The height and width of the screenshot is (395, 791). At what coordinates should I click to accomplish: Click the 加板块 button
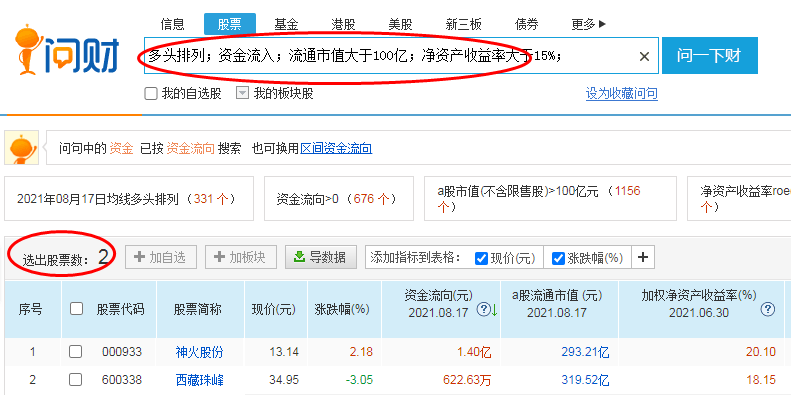[241, 257]
